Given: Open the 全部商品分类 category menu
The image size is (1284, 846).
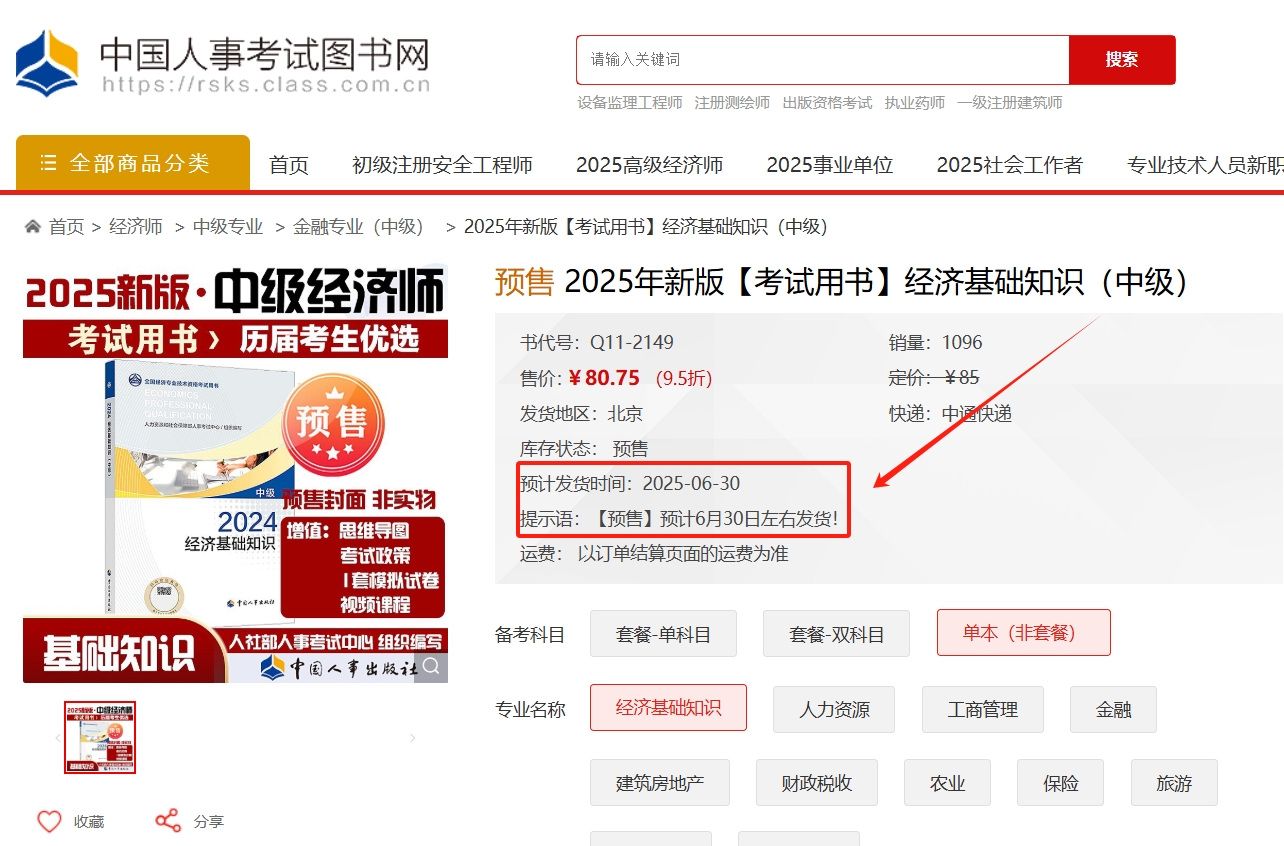Looking at the screenshot, I should point(133,163).
